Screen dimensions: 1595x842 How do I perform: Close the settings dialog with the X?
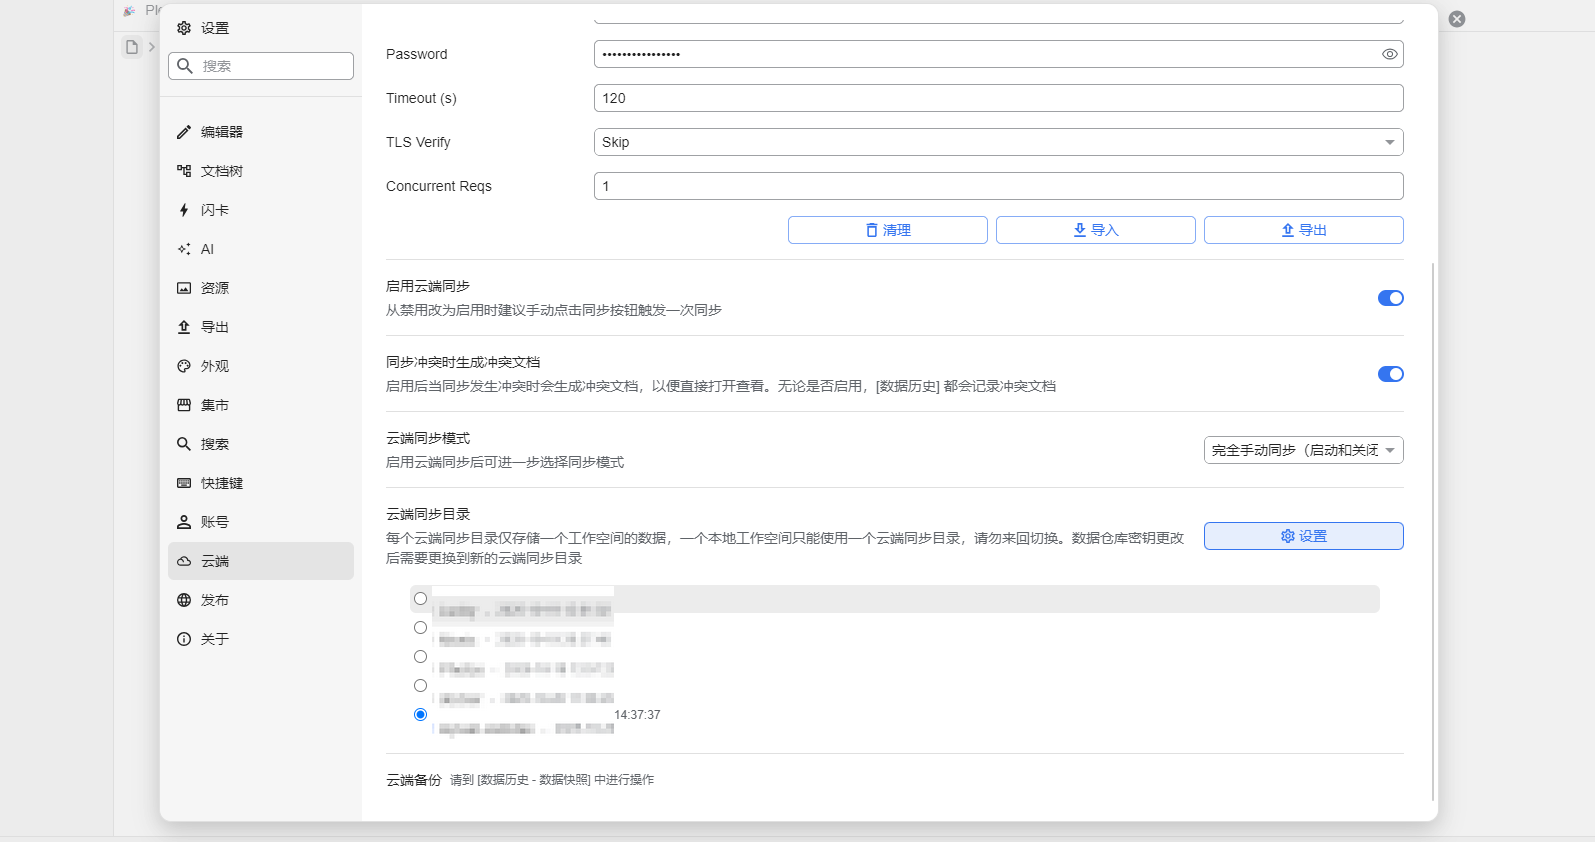[1457, 19]
